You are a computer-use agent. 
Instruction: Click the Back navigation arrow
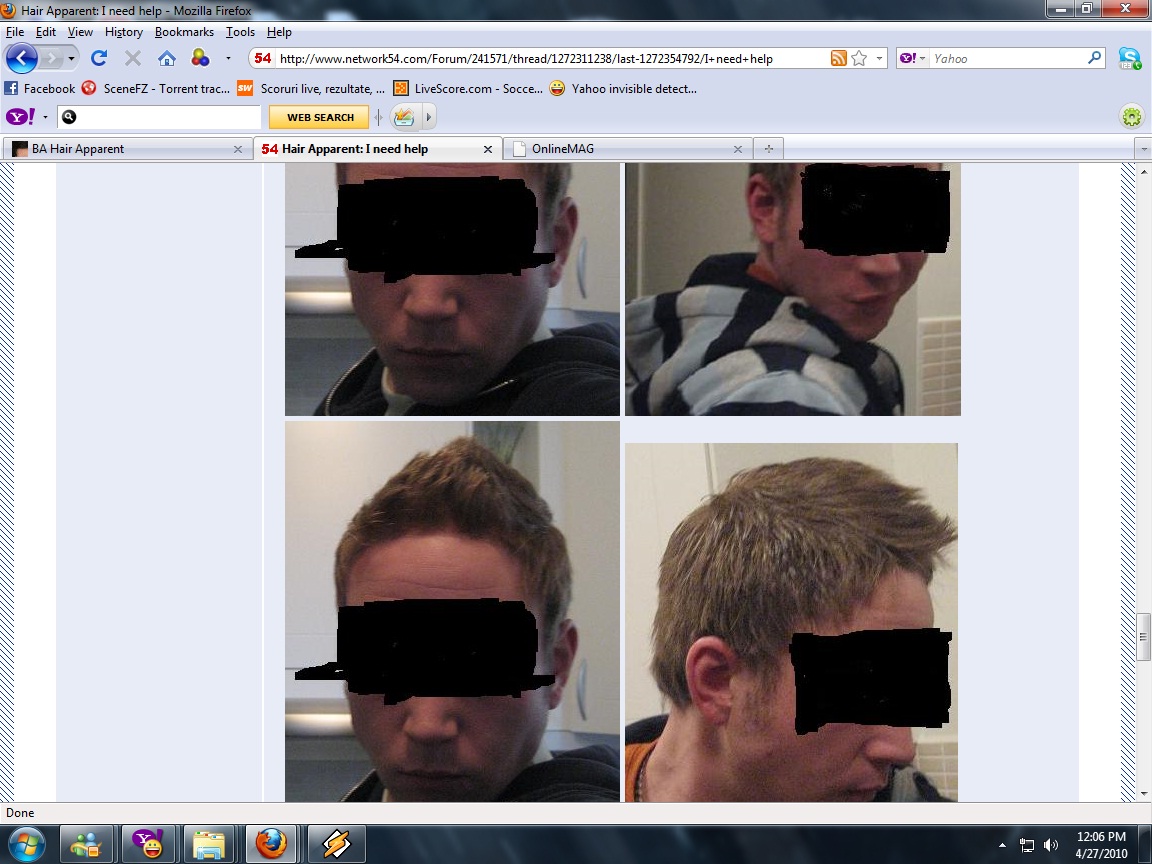21,58
